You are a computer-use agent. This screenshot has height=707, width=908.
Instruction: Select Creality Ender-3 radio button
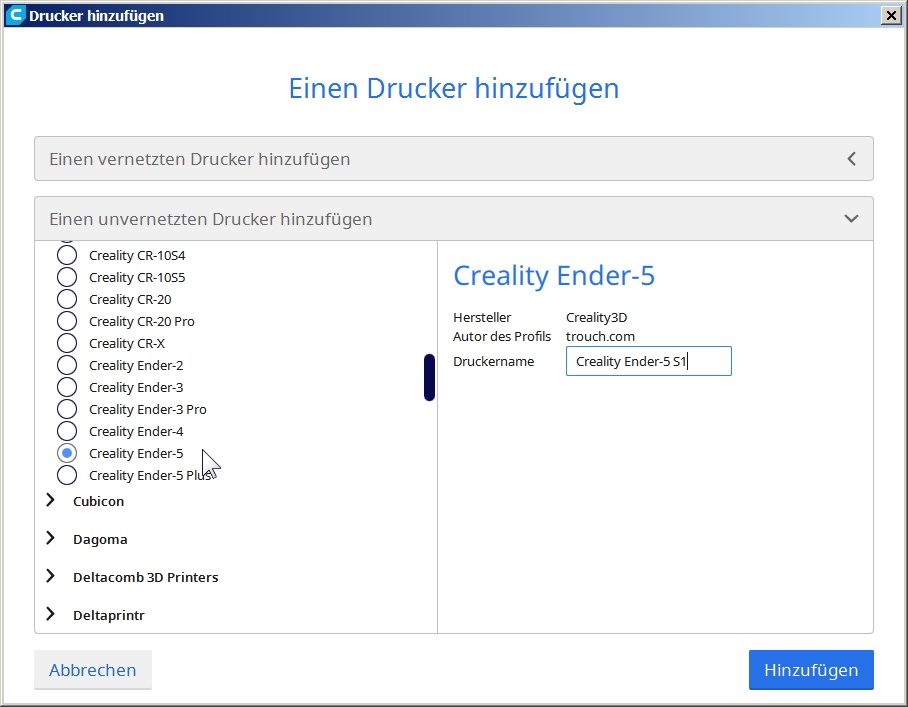[67, 387]
